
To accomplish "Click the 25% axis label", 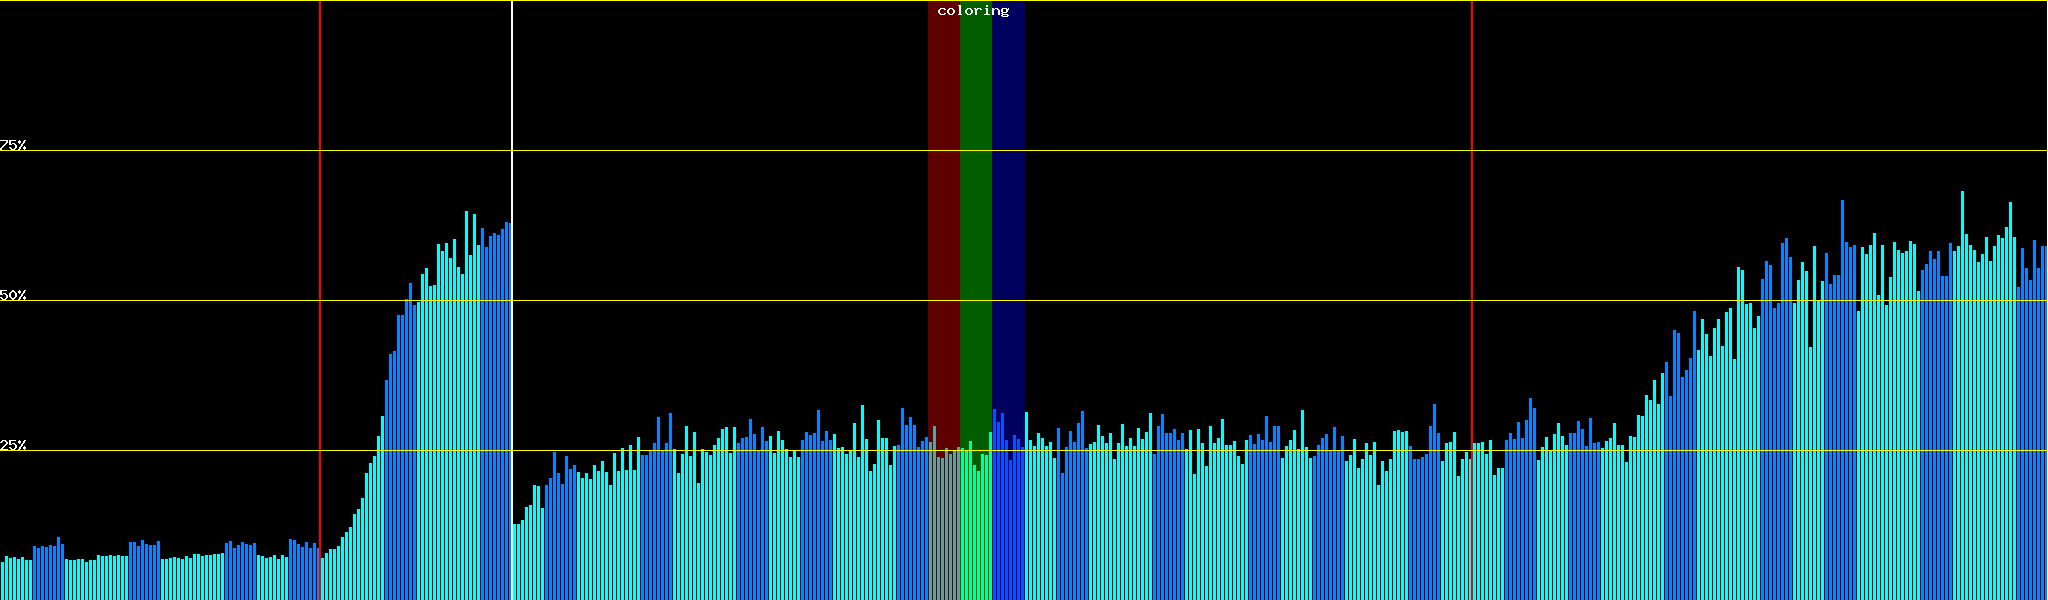I will click(13, 445).
